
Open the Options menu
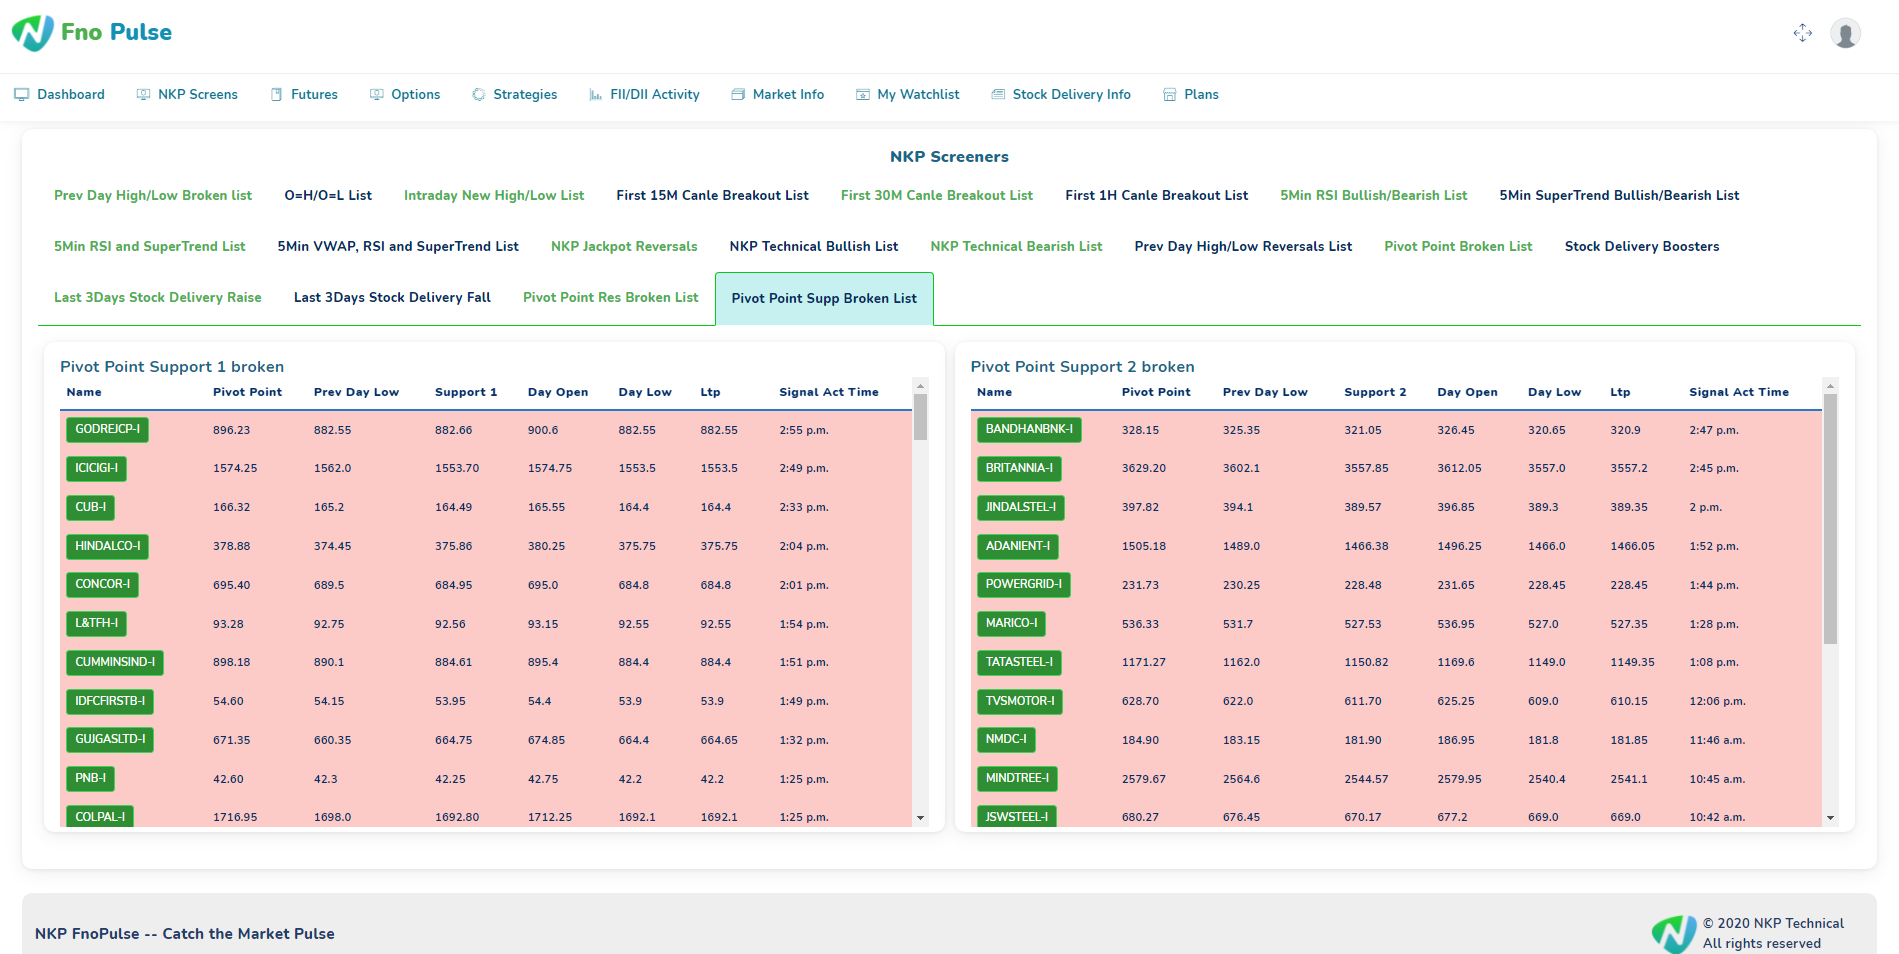click(x=415, y=95)
